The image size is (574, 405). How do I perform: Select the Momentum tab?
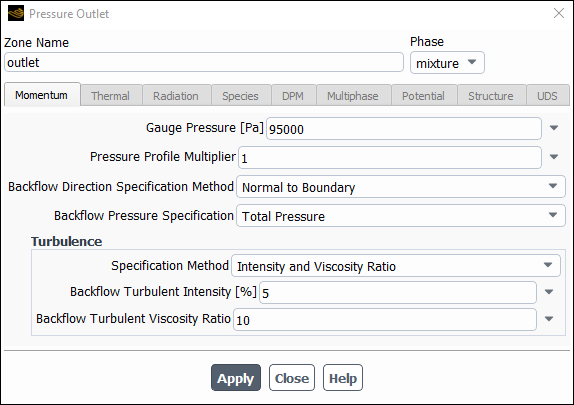[x=42, y=95]
